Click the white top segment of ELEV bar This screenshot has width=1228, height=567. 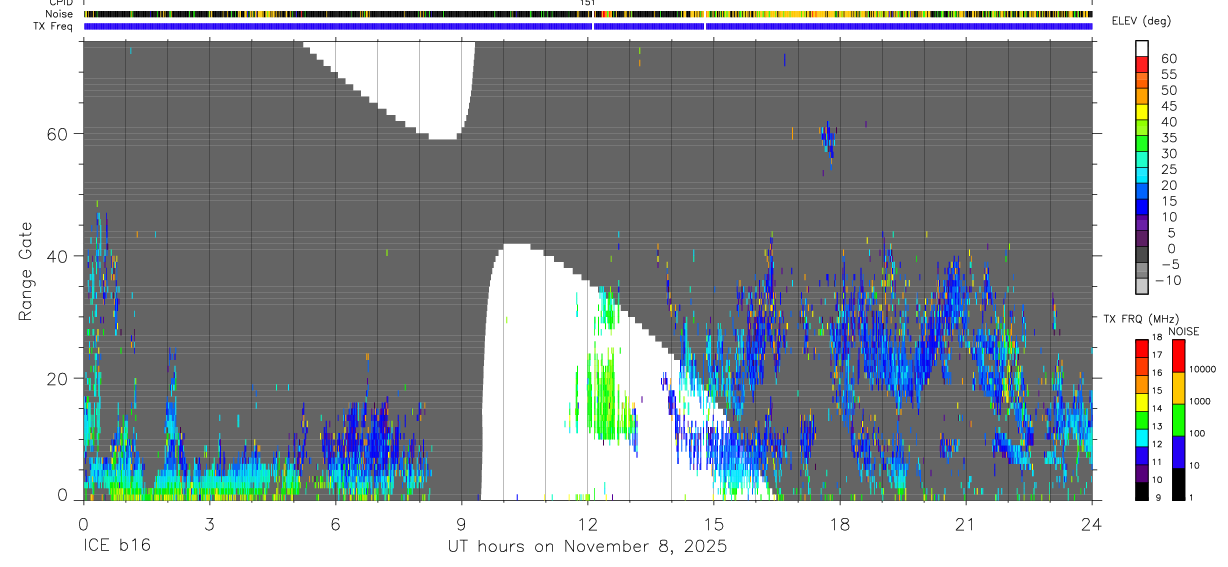point(1143,50)
